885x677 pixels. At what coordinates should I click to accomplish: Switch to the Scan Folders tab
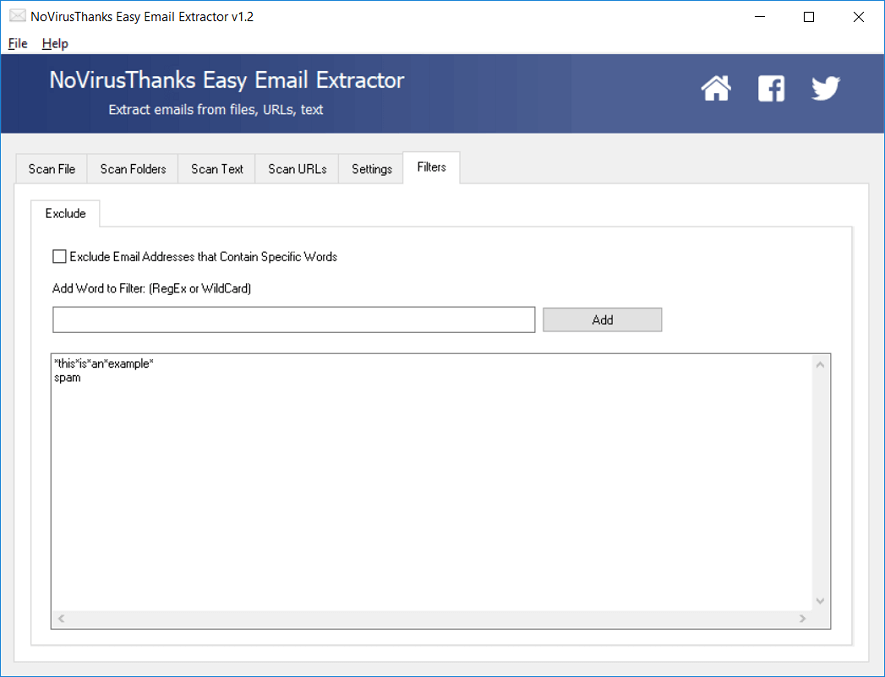pos(133,169)
